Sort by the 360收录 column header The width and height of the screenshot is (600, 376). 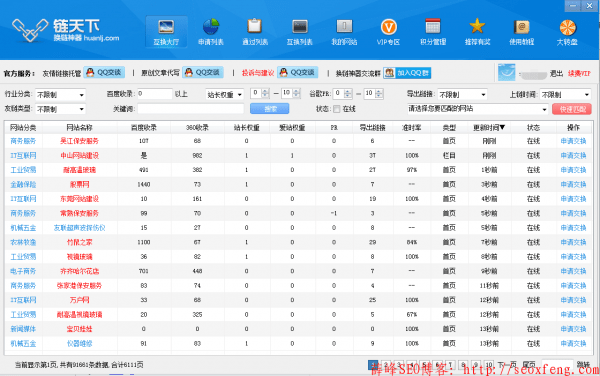point(197,127)
